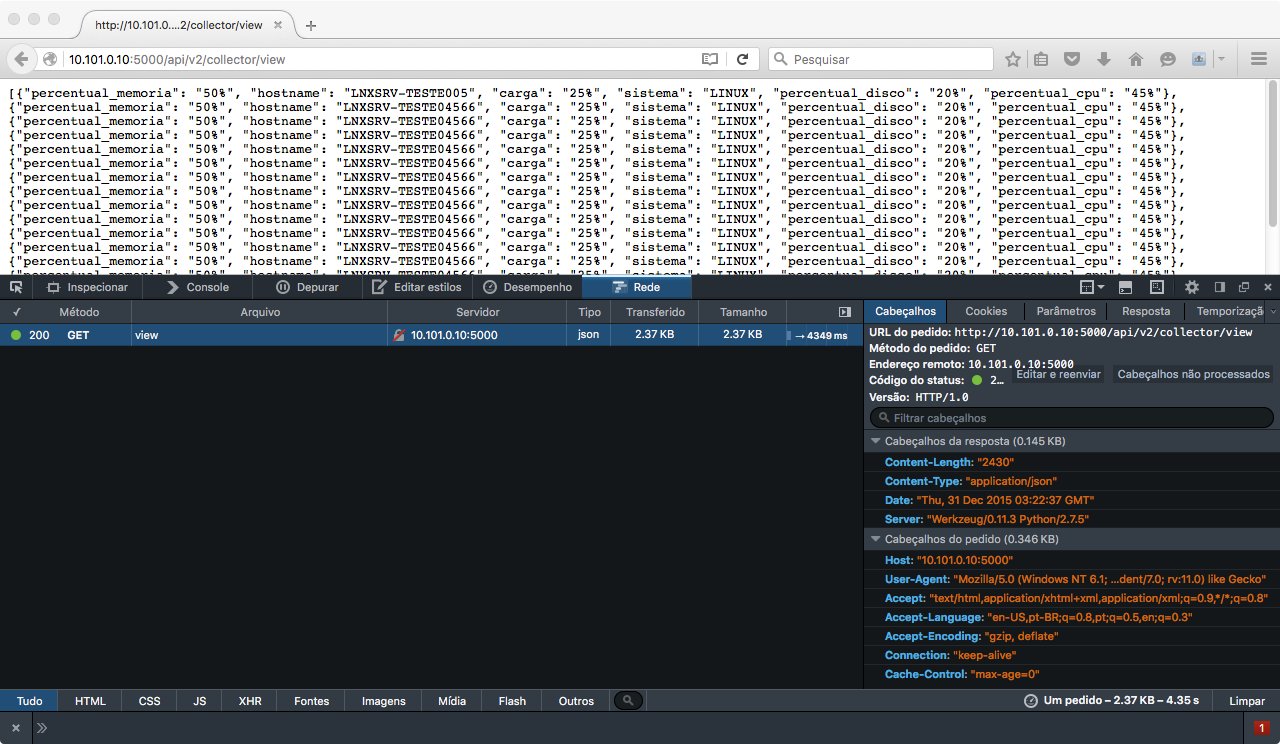Screen dimensions: 1280x744
Task: Click Cabeçalhos não processados button
Action: pos(1193,374)
